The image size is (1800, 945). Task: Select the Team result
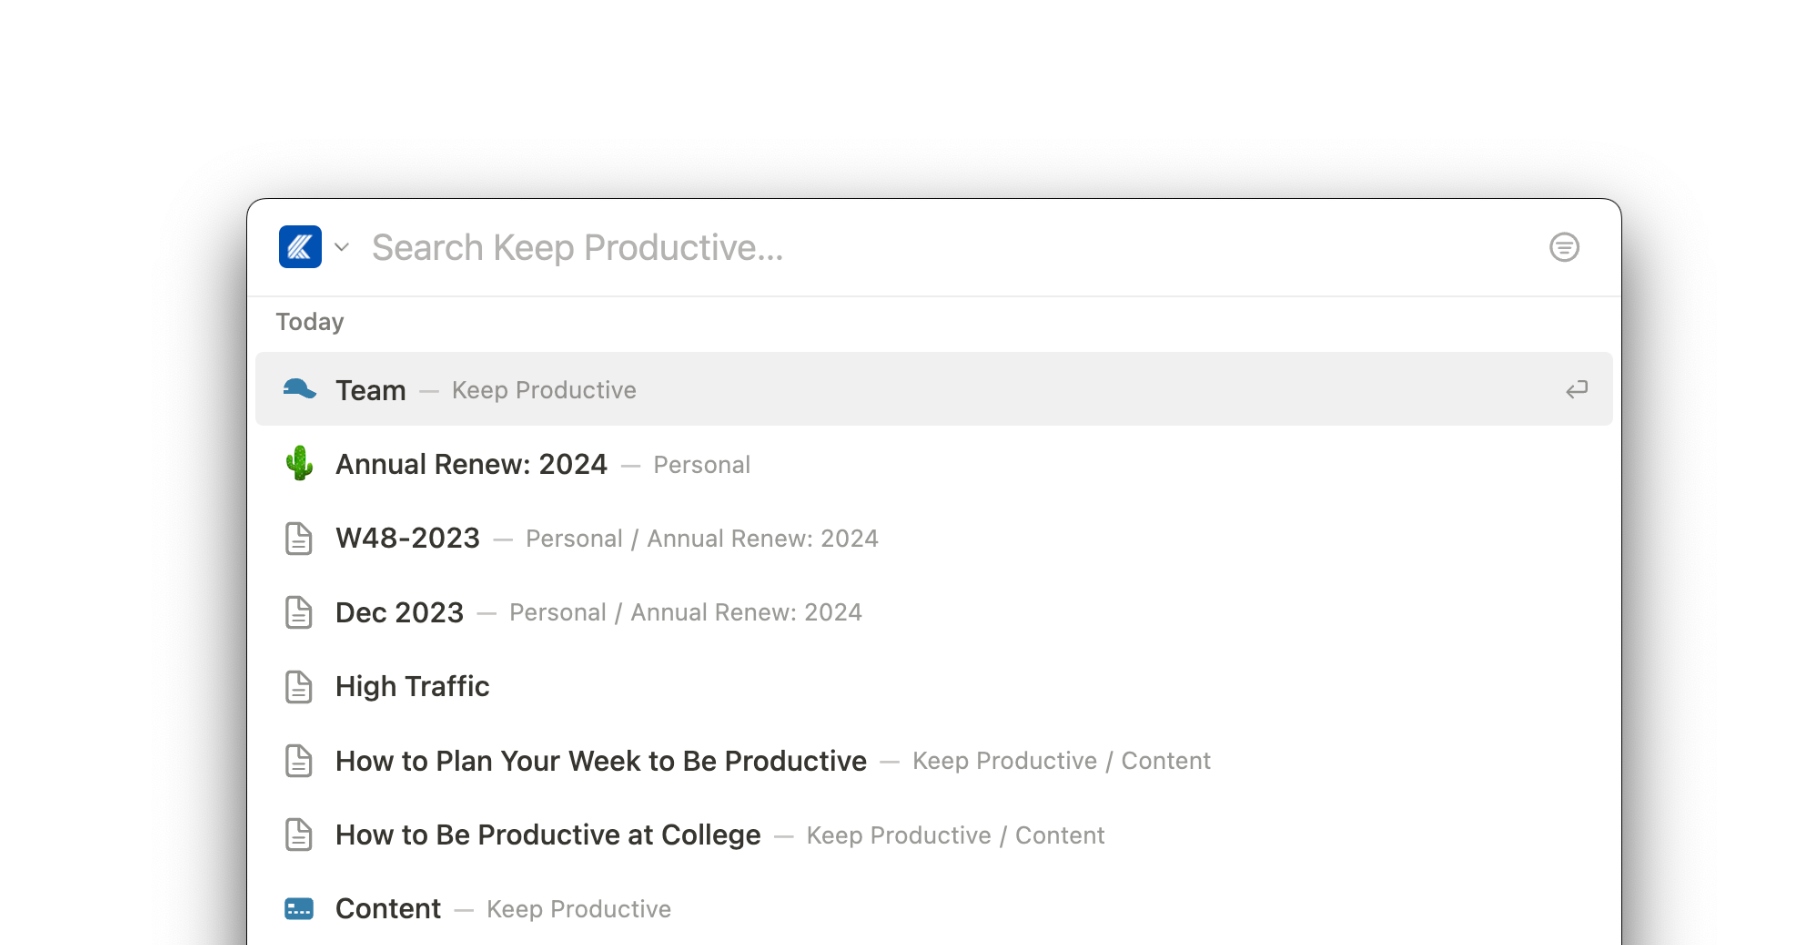point(370,389)
